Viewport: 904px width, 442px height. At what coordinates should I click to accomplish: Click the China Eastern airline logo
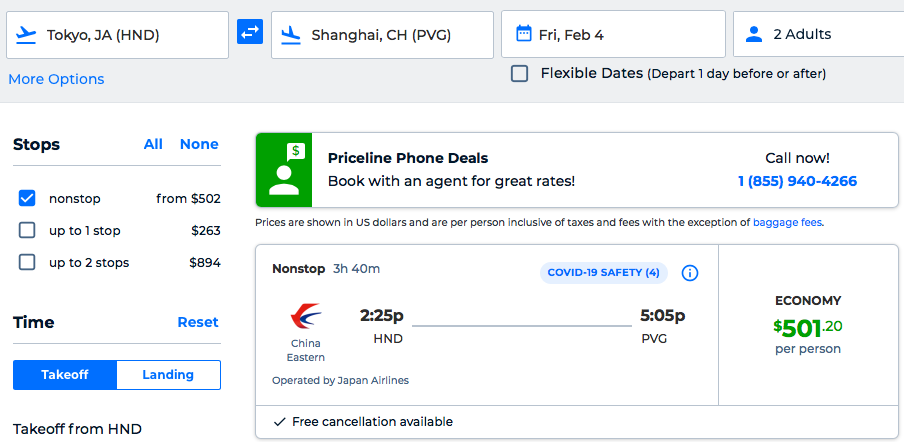pos(306,317)
